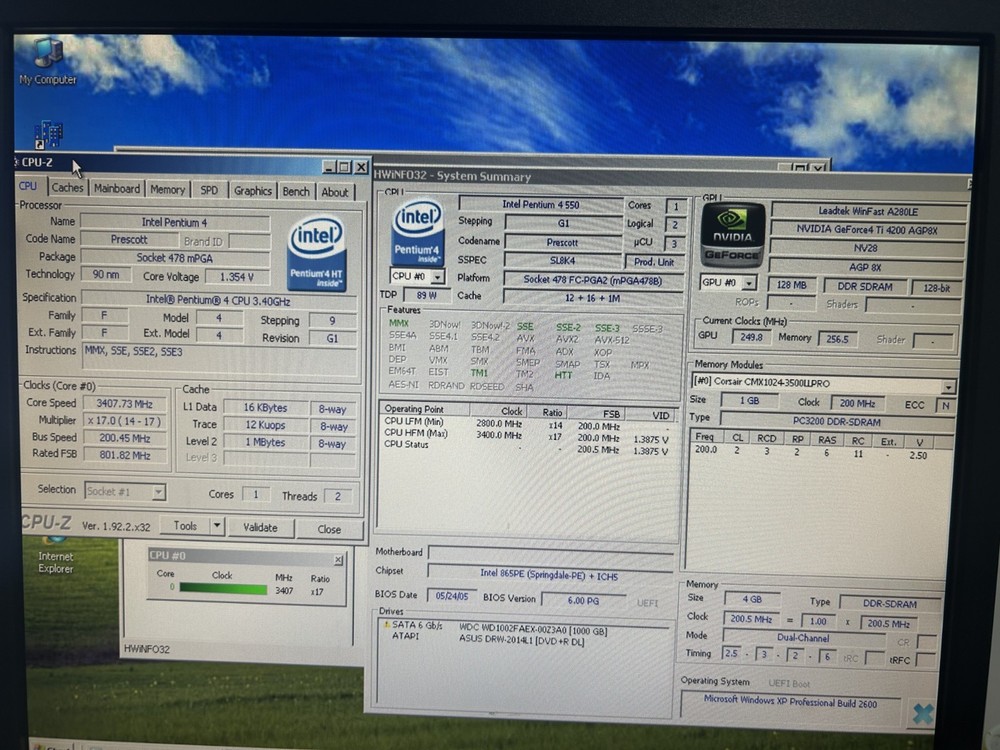The image size is (1000, 750).
Task: Click the Multiplier x 17.0 field
Action: [x=124, y=421]
